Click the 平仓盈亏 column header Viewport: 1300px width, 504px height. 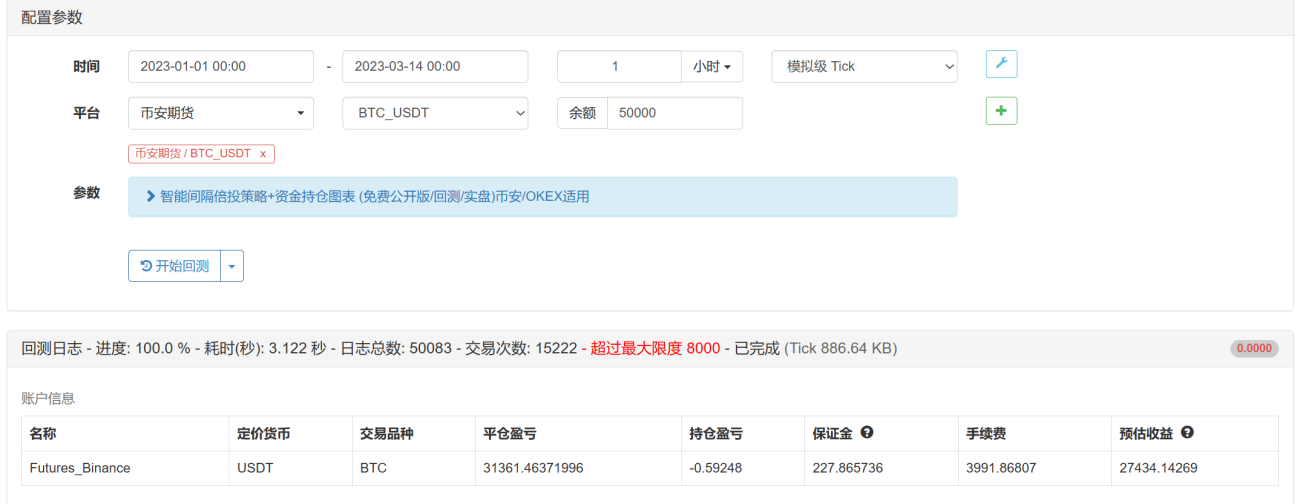click(510, 434)
